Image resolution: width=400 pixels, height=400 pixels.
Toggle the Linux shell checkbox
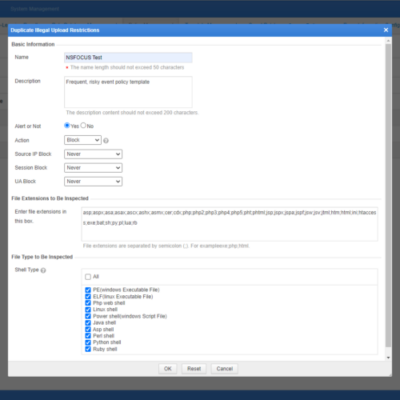(x=88, y=310)
